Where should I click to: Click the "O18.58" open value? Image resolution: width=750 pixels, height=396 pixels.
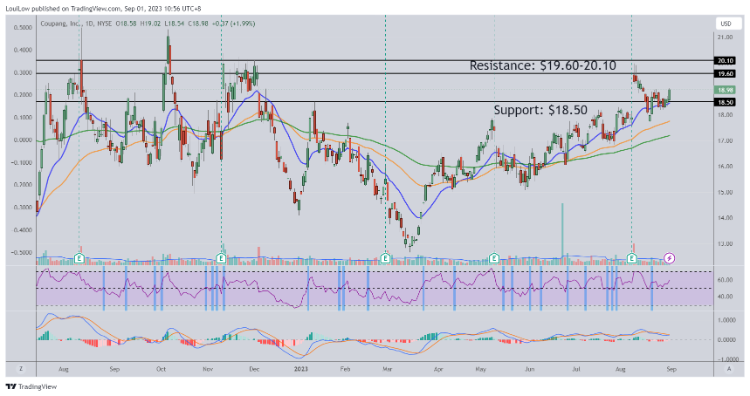pyautogui.click(x=126, y=23)
